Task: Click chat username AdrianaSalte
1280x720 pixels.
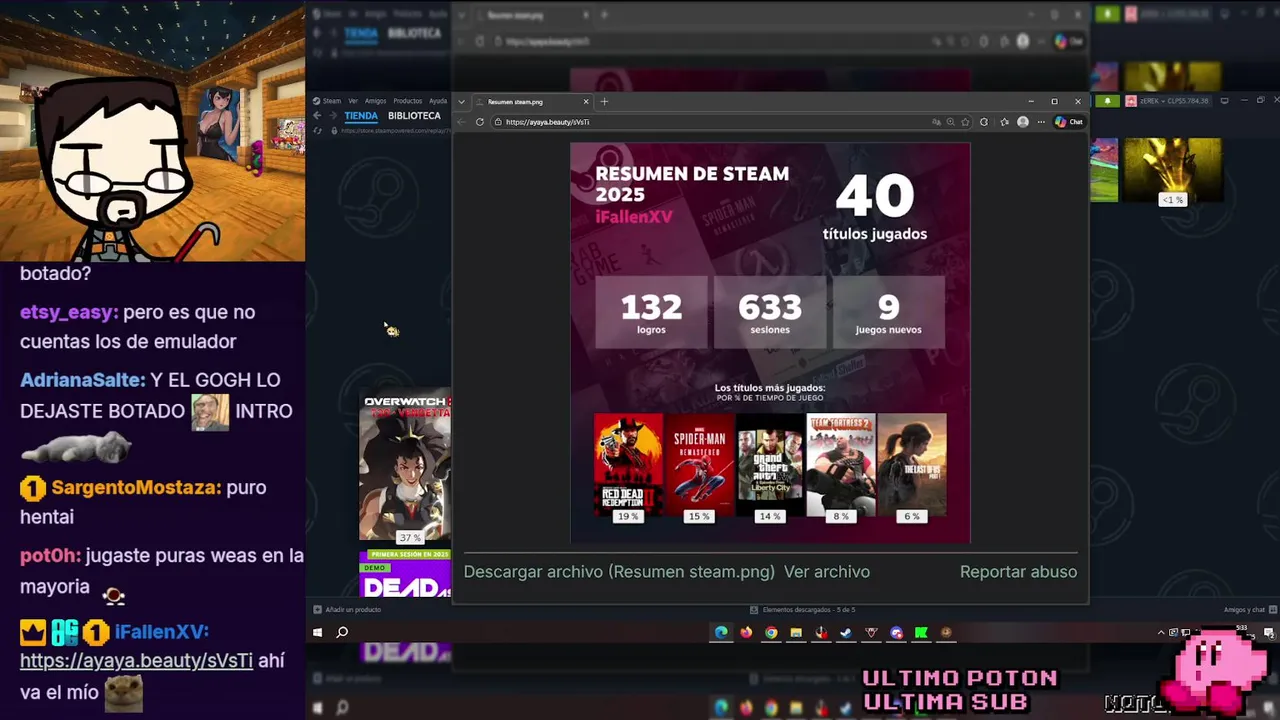Action: (83, 380)
